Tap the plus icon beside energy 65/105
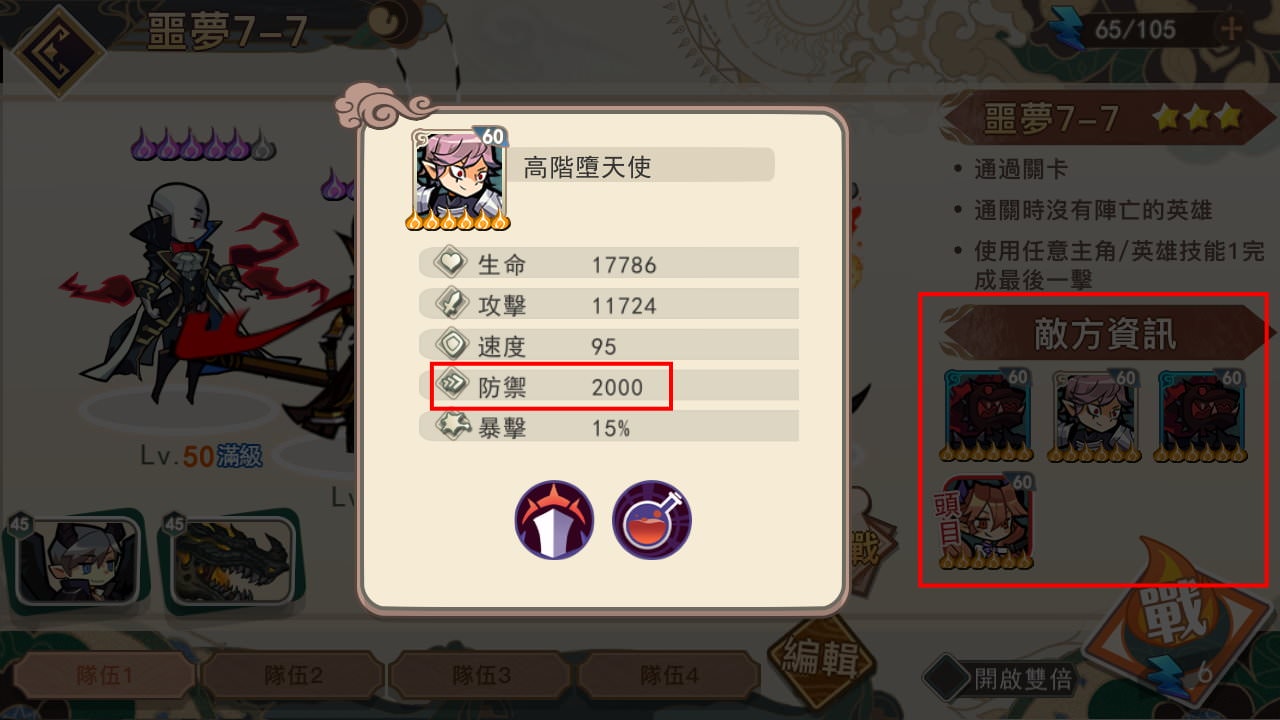The height and width of the screenshot is (720, 1280). point(1231,29)
